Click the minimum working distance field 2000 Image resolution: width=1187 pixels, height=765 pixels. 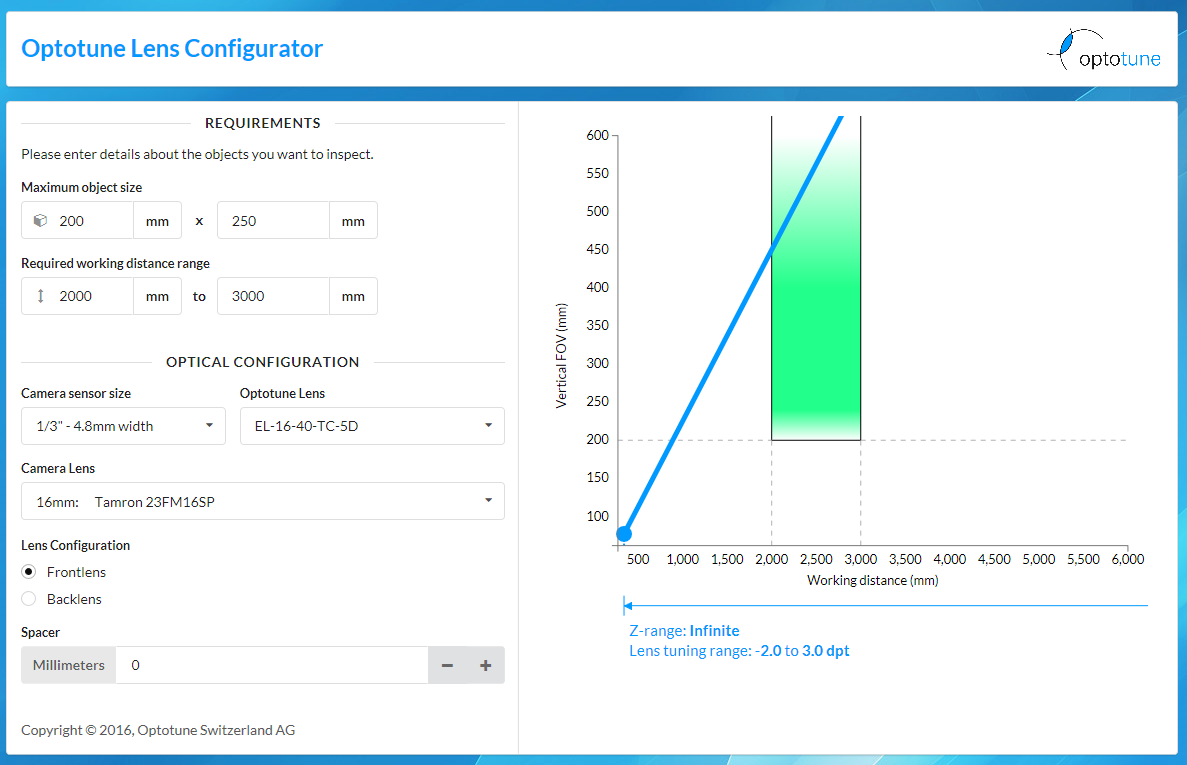coord(92,296)
